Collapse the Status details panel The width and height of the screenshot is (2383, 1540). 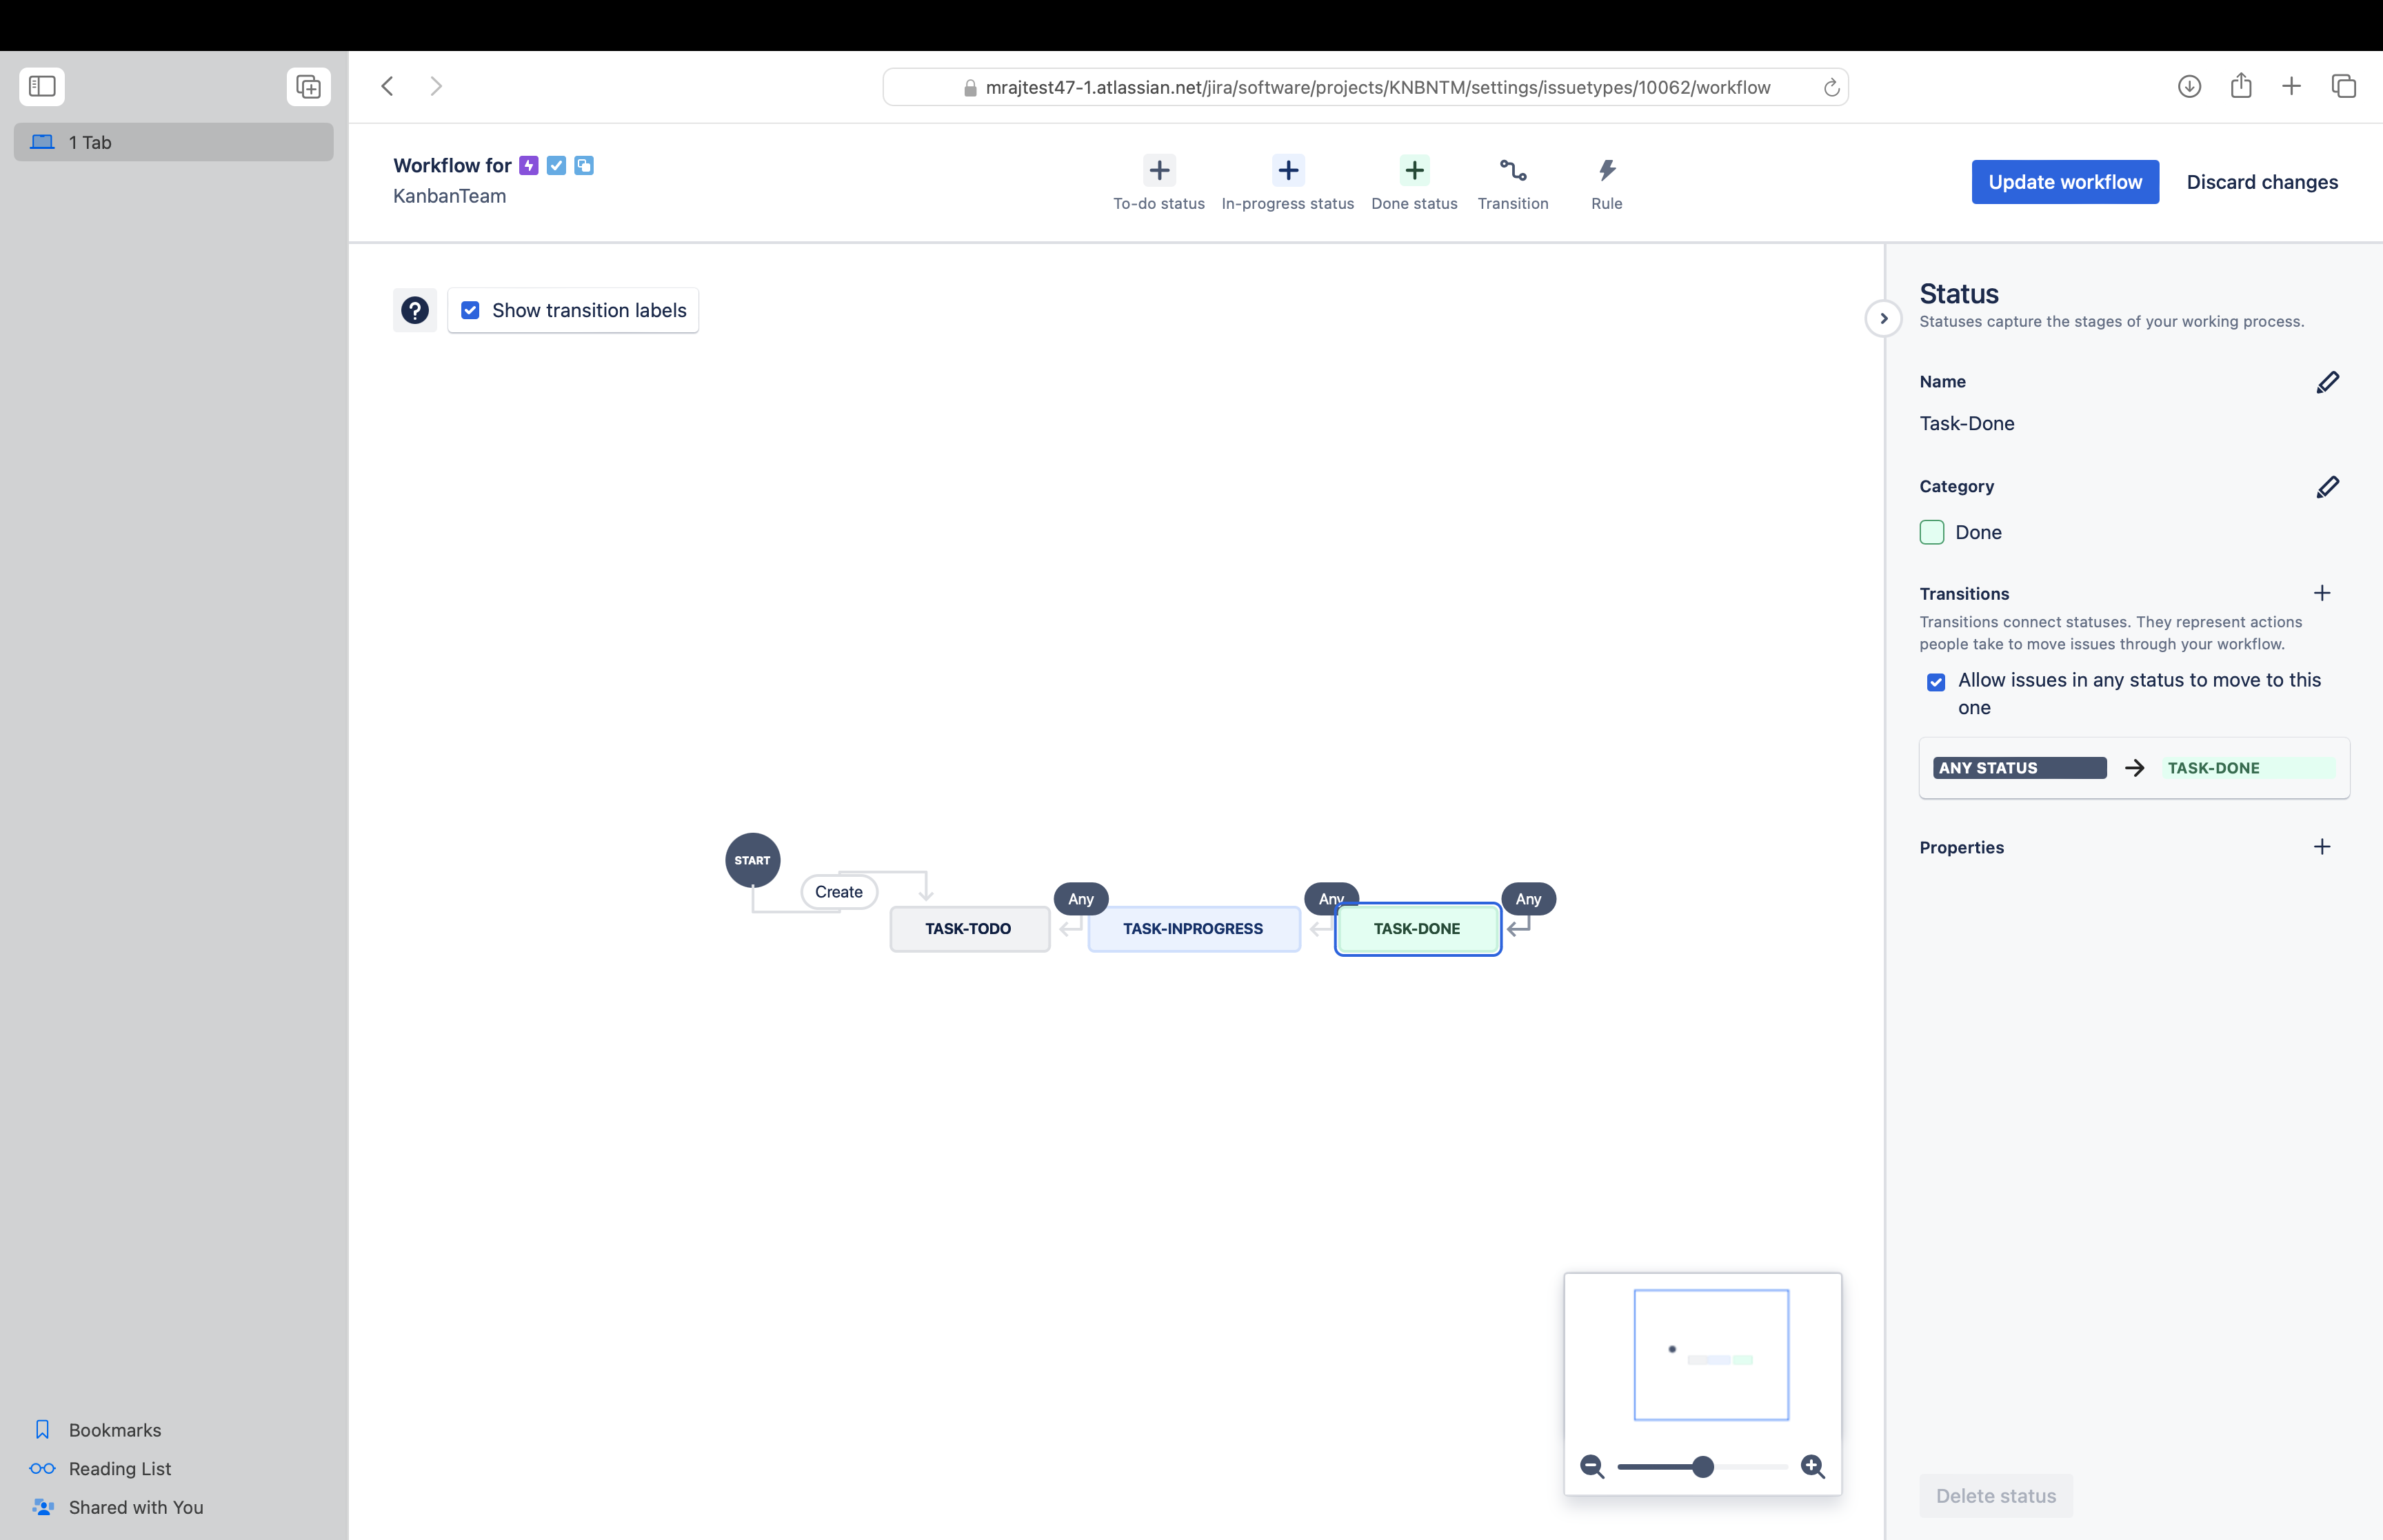(1883, 318)
